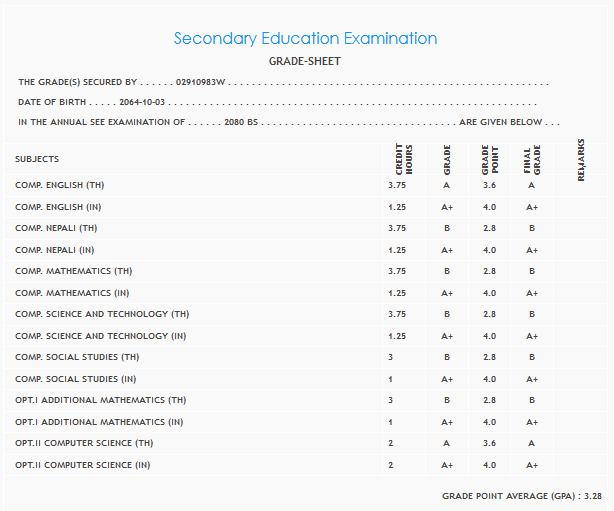614x511 pixels.
Task: Click grade point 3.6 for COMP. ENGLISH (TH)
Action: pos(490,185)
